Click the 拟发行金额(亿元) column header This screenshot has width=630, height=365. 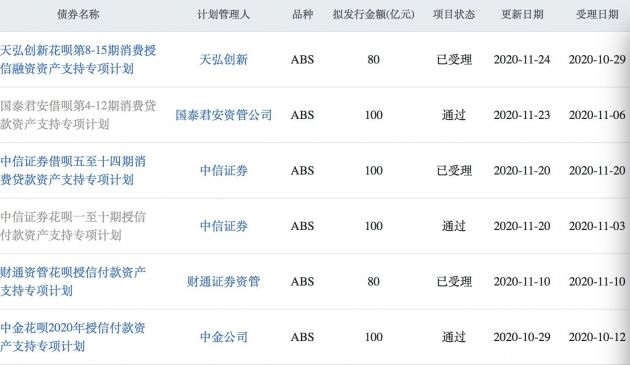[x=374, y=14]
